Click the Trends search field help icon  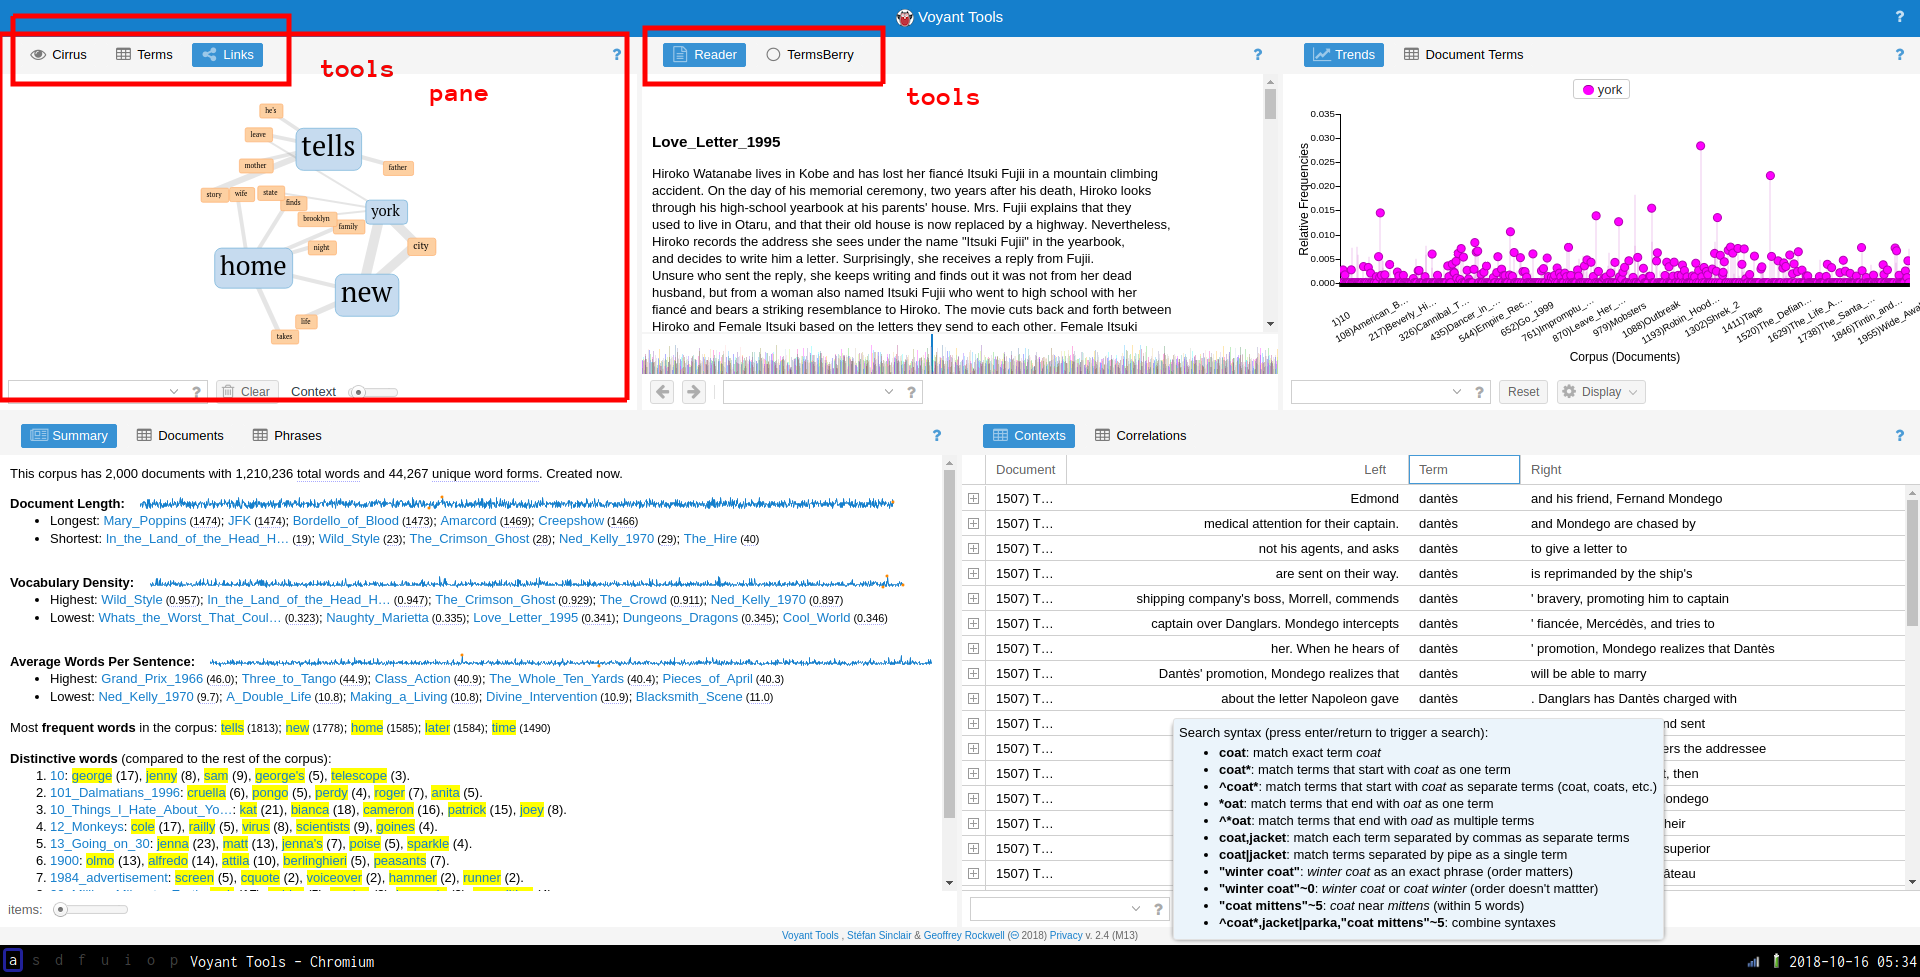[1479, 392]
